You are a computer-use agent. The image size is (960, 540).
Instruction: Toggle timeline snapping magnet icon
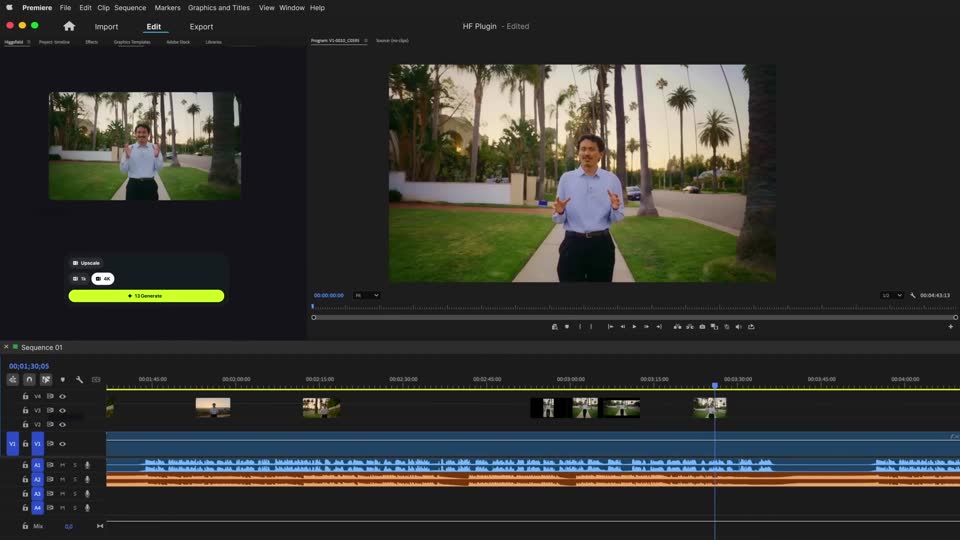29,380
